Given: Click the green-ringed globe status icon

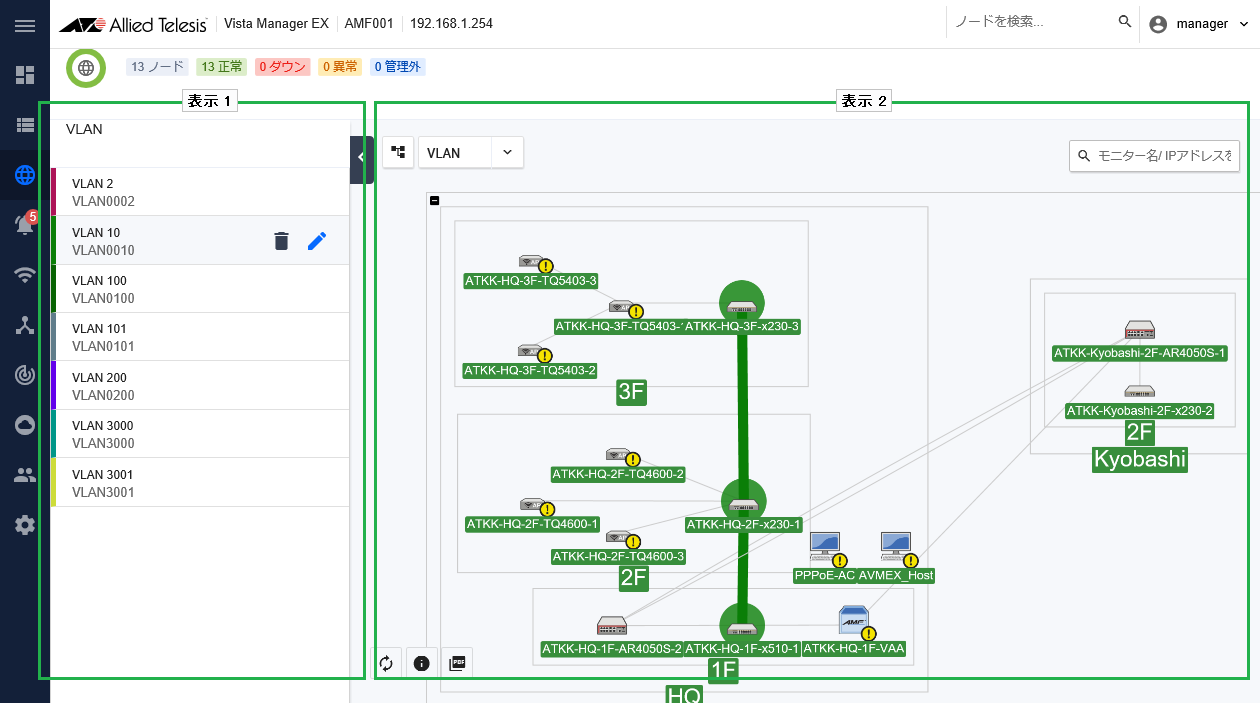Looking at the screenshot, I should [x=86, y=68].
